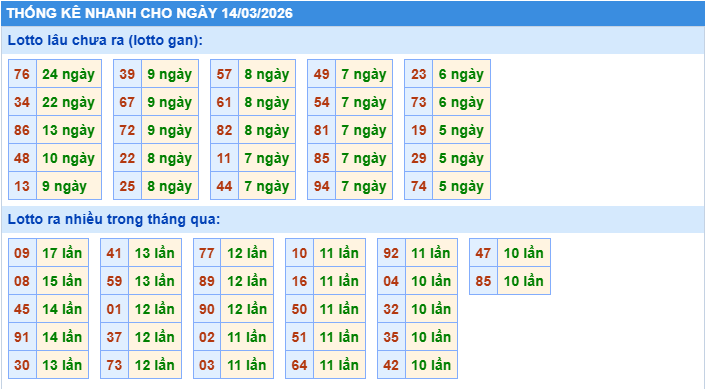Screen dimensions: 707x389
Task: Click the "8 ngày" cell beside number 61
Action: [267, 102]
